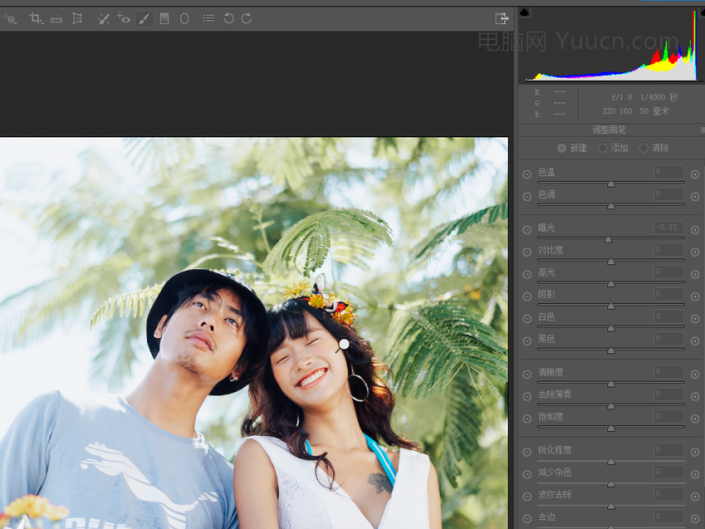
Task: Increase 曝光 with plus button
Action: click(695, 229)
